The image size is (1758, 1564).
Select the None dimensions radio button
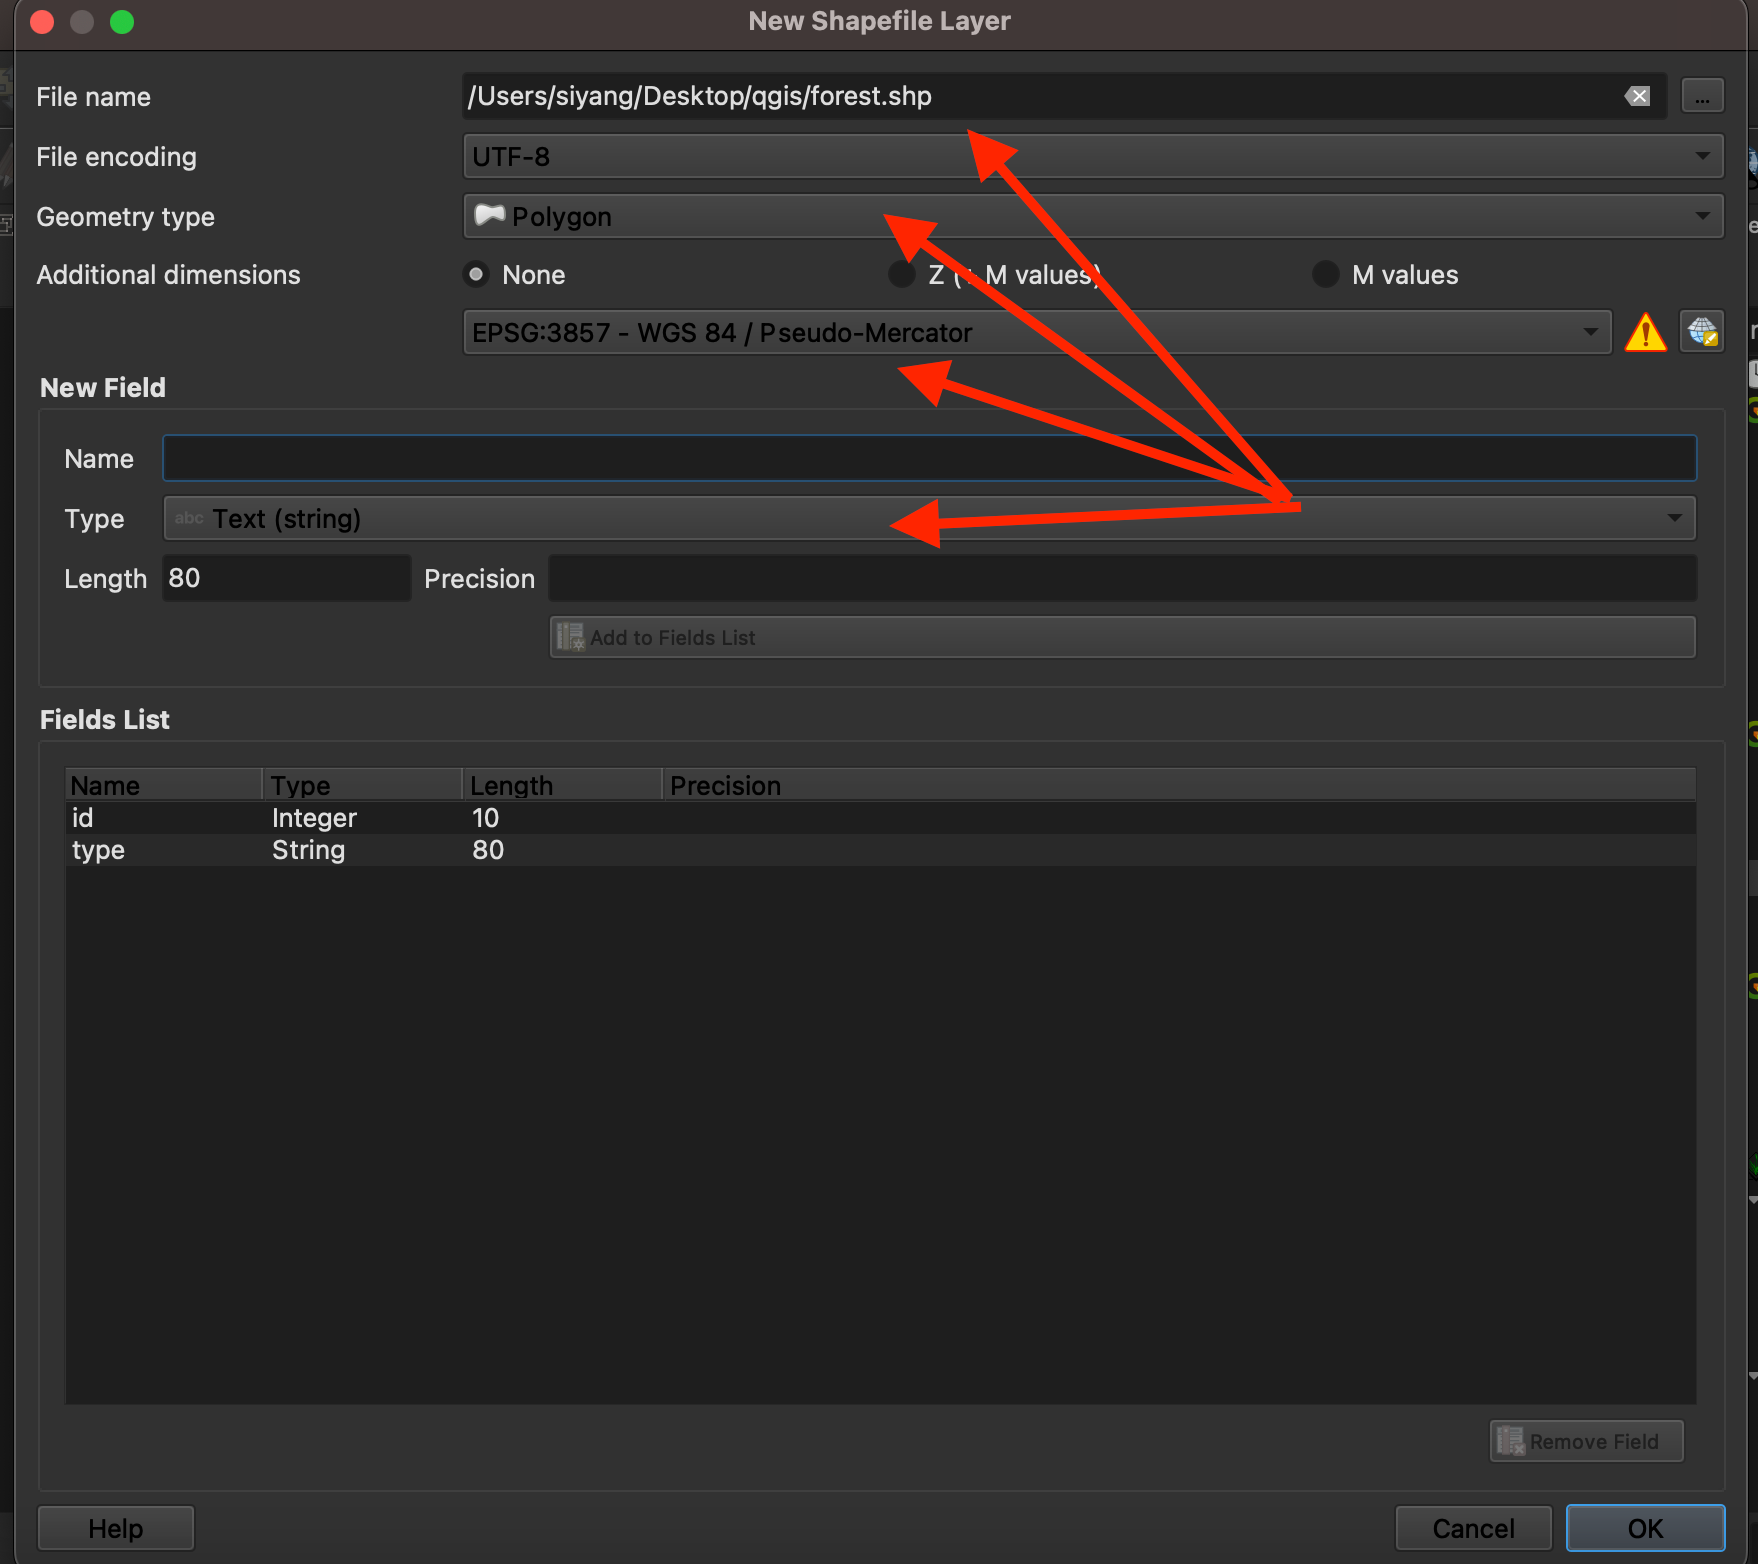pos(476,274)
